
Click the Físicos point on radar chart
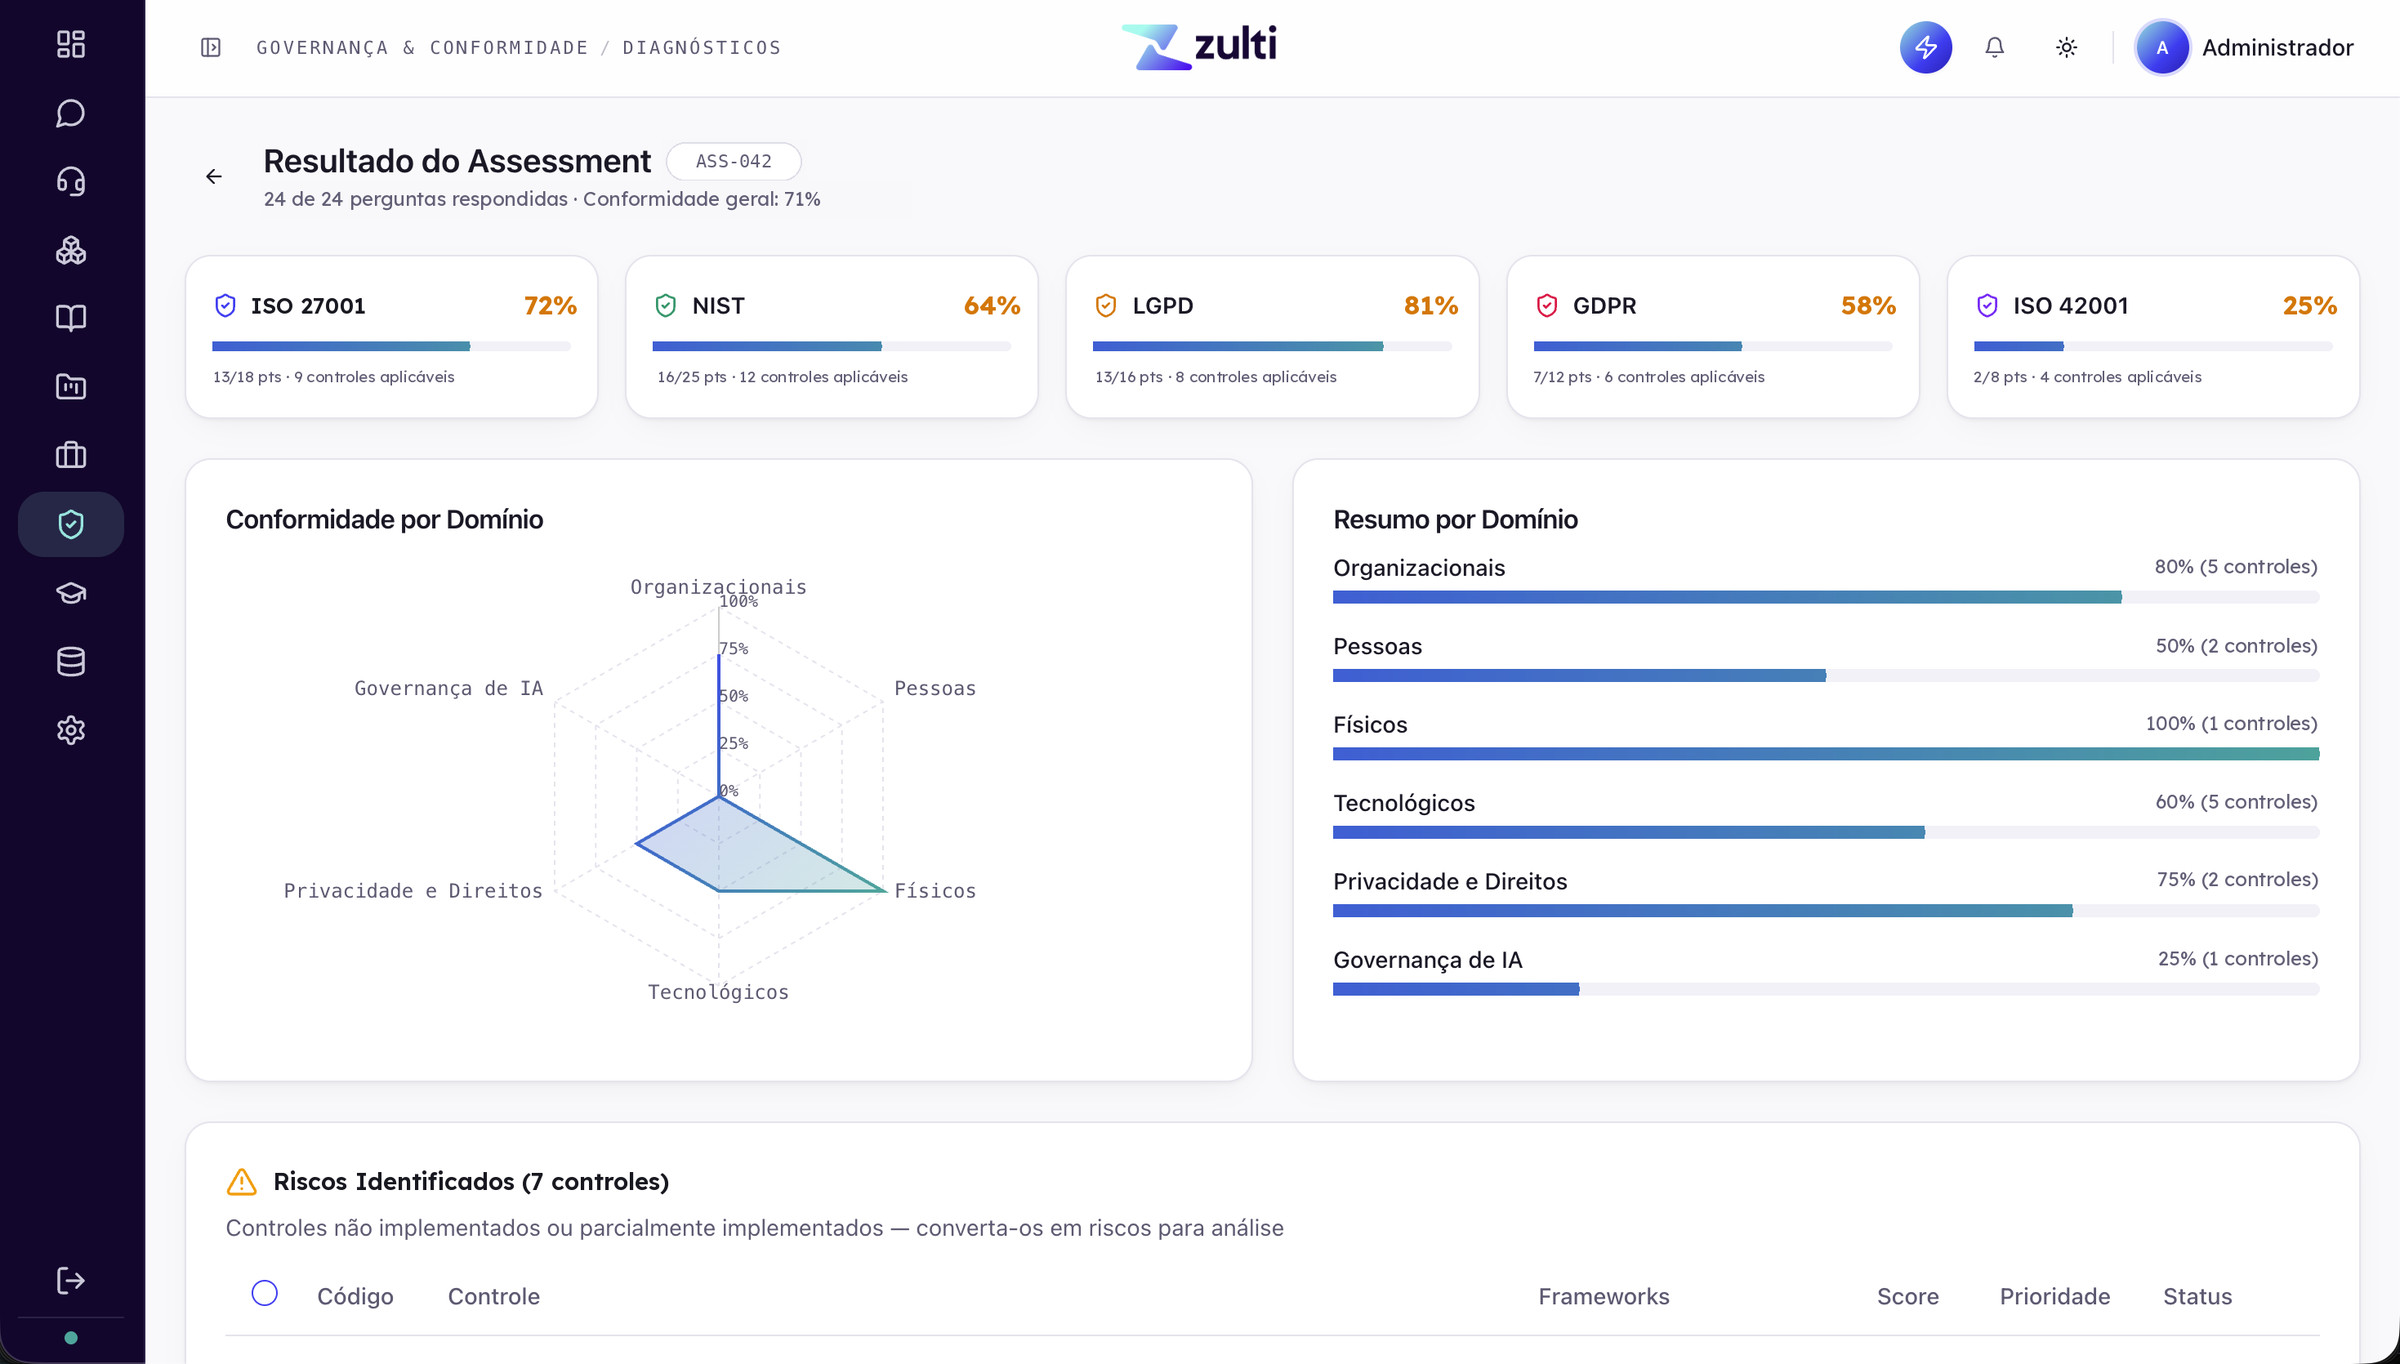coord(883,890)
